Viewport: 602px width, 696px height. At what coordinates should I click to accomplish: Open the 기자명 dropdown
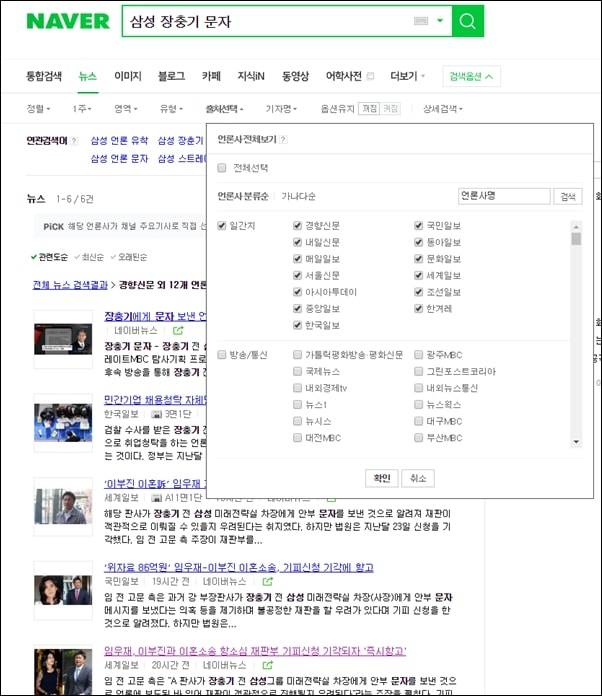tap(281, 109)
